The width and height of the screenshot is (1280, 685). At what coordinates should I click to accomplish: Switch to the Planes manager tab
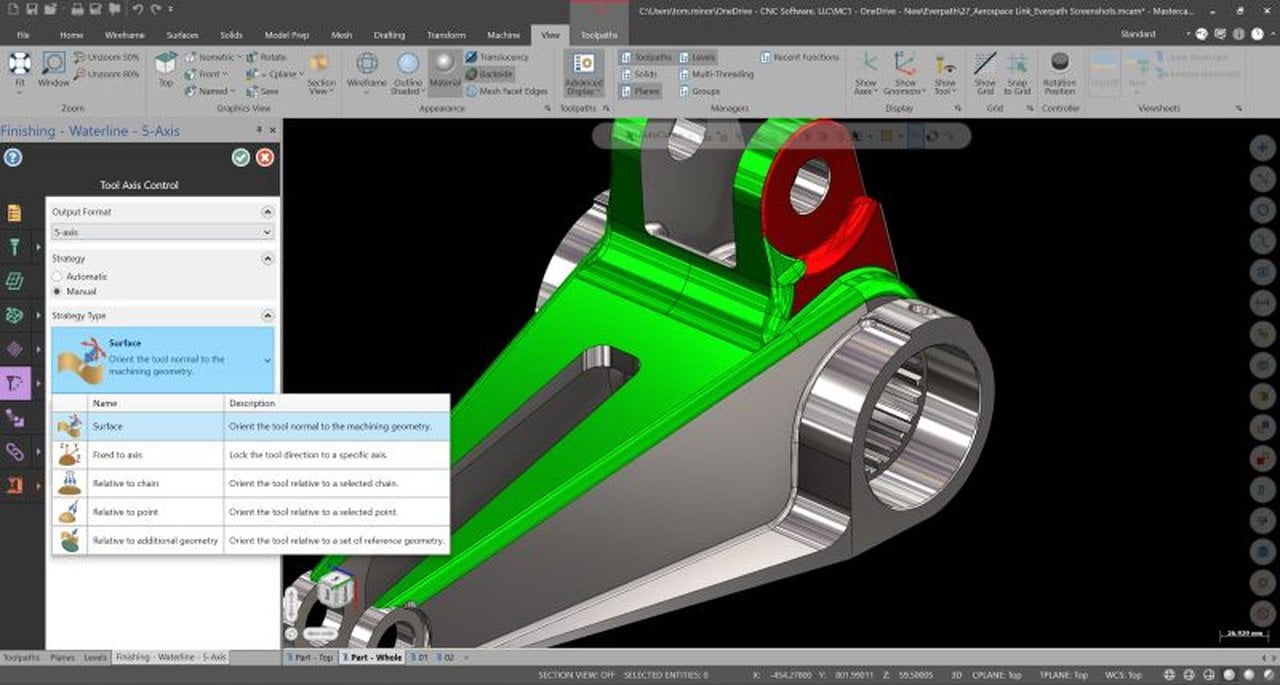[x=62, y=657]
